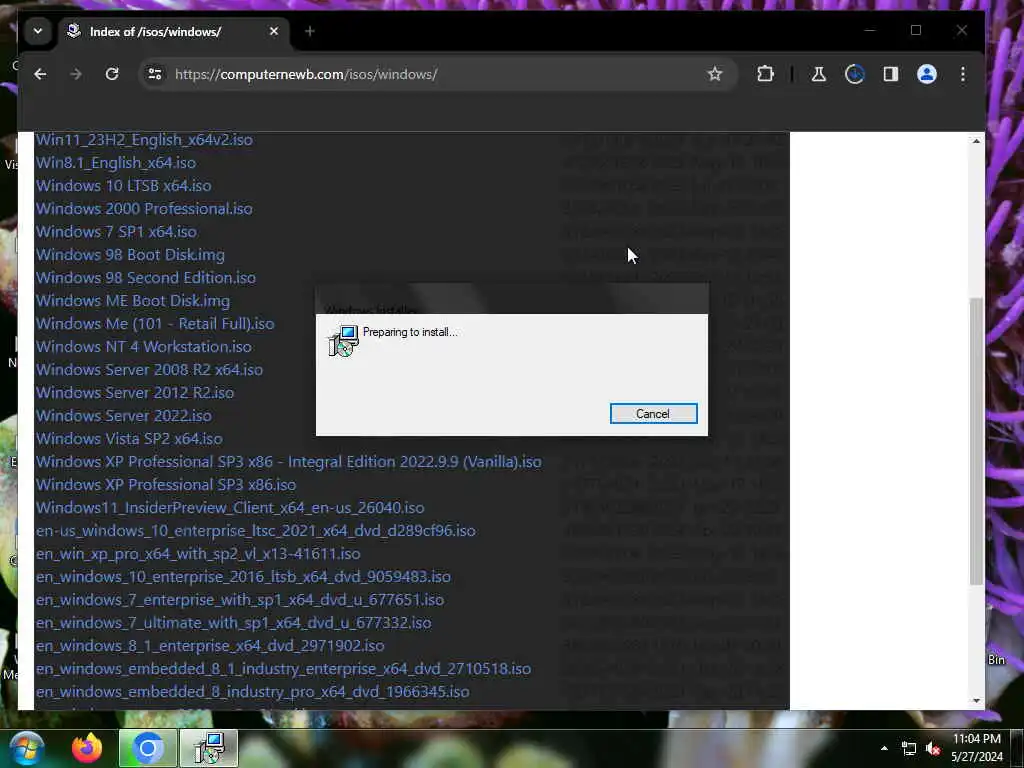1024x768 pixels.
Task: Download en_win_xp_pro_x64_with_sp2_vl_x13-41611.iso
Action: (198, 554)
